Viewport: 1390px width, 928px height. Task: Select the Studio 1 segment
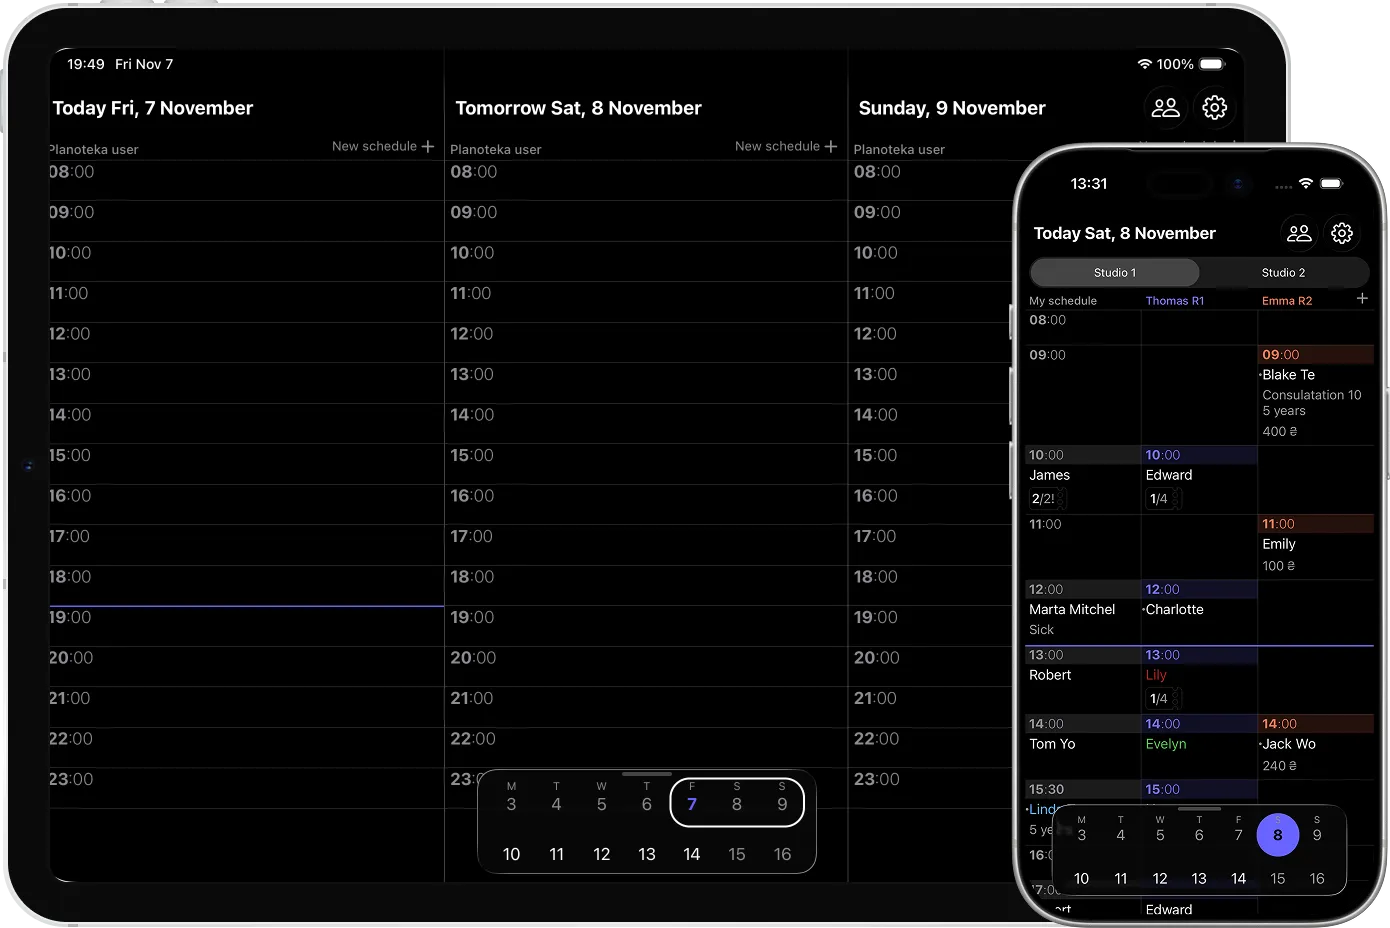click(1114, 273)
